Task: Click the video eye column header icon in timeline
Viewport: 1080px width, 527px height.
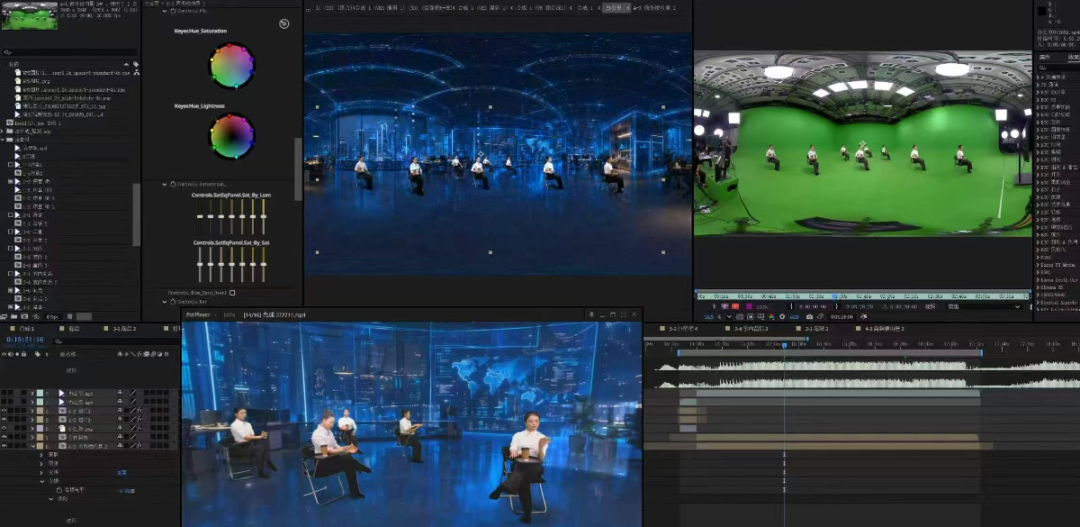Action: point(3,354)
